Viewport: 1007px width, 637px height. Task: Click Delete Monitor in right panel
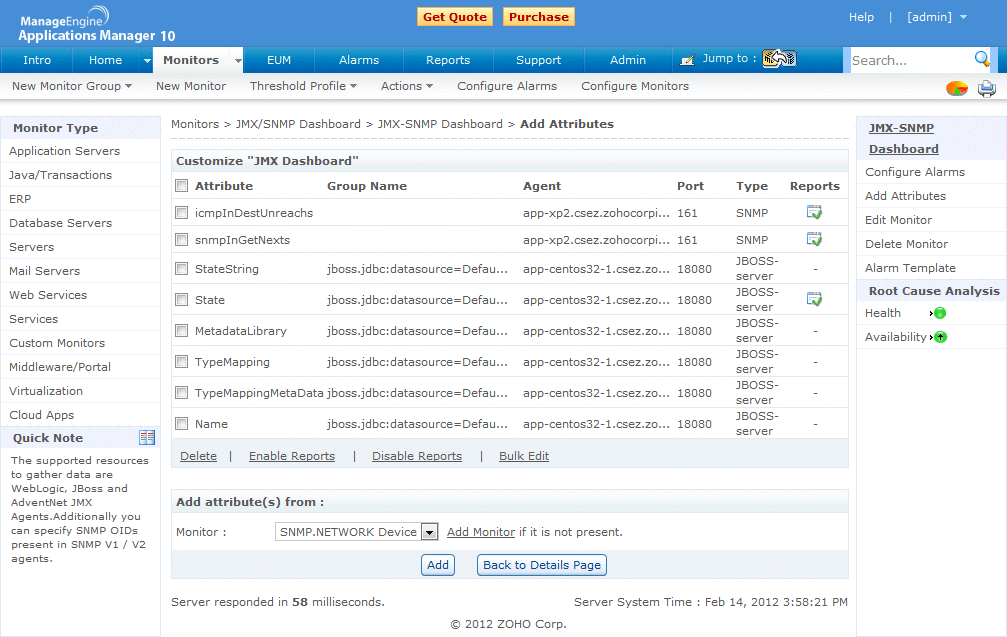coord(906,244)
